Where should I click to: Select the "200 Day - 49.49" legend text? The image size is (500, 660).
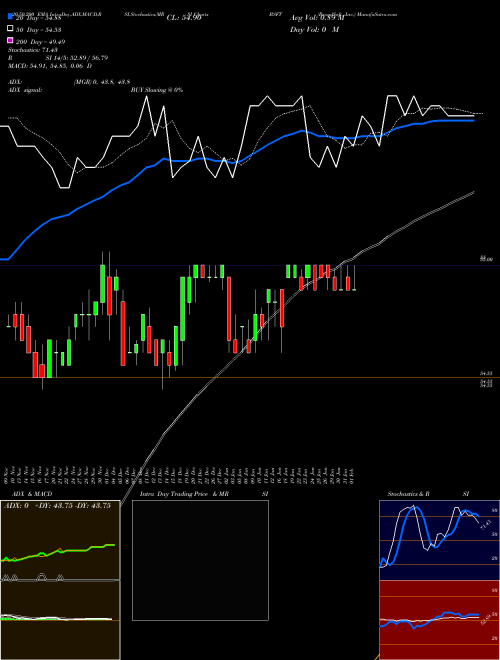coord(40,42)
